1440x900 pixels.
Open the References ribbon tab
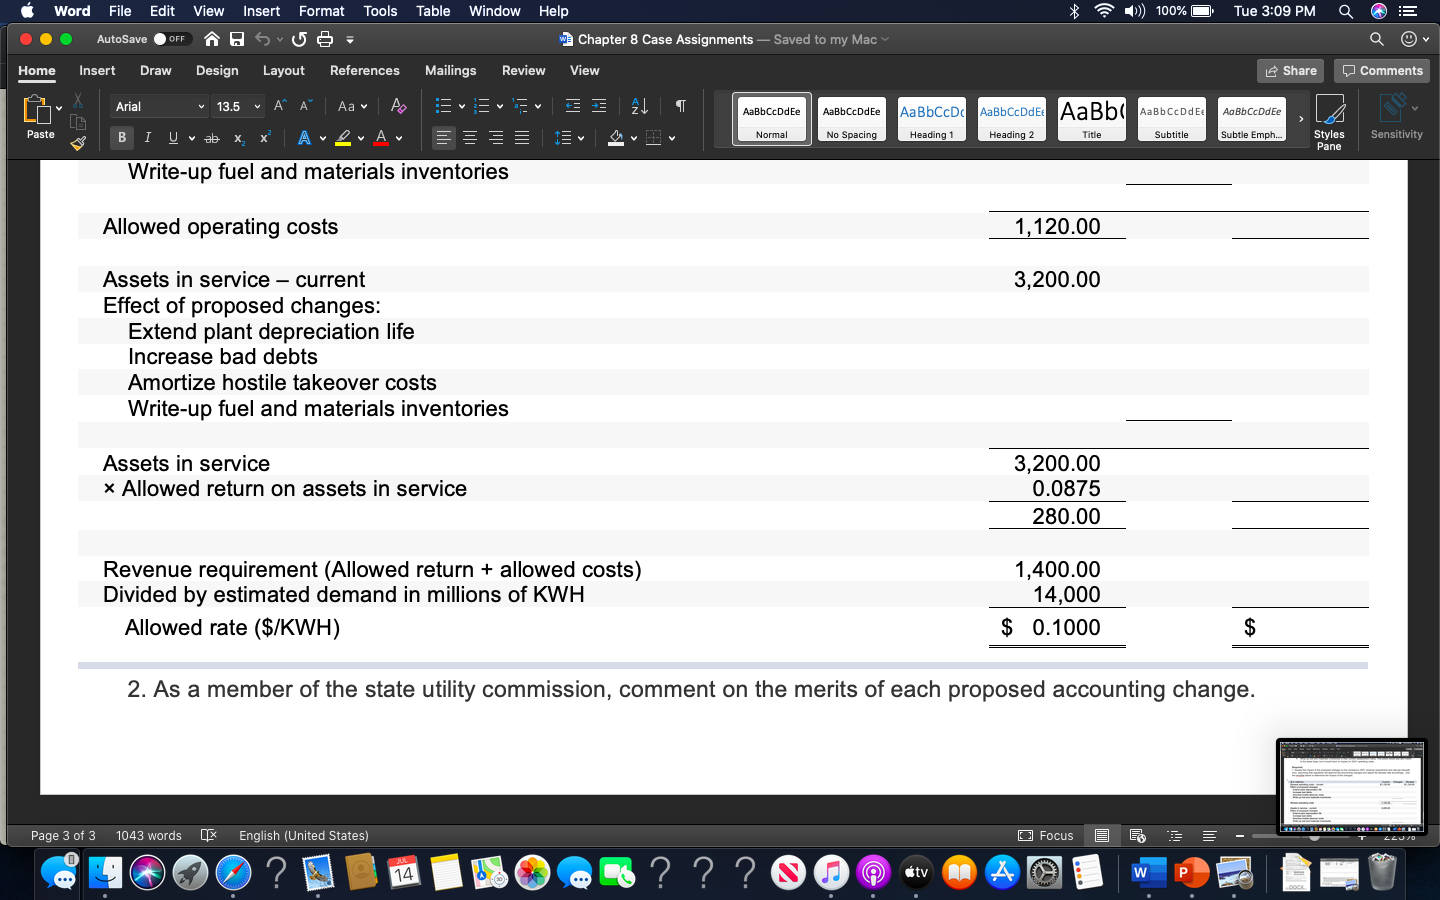[365, 71]
